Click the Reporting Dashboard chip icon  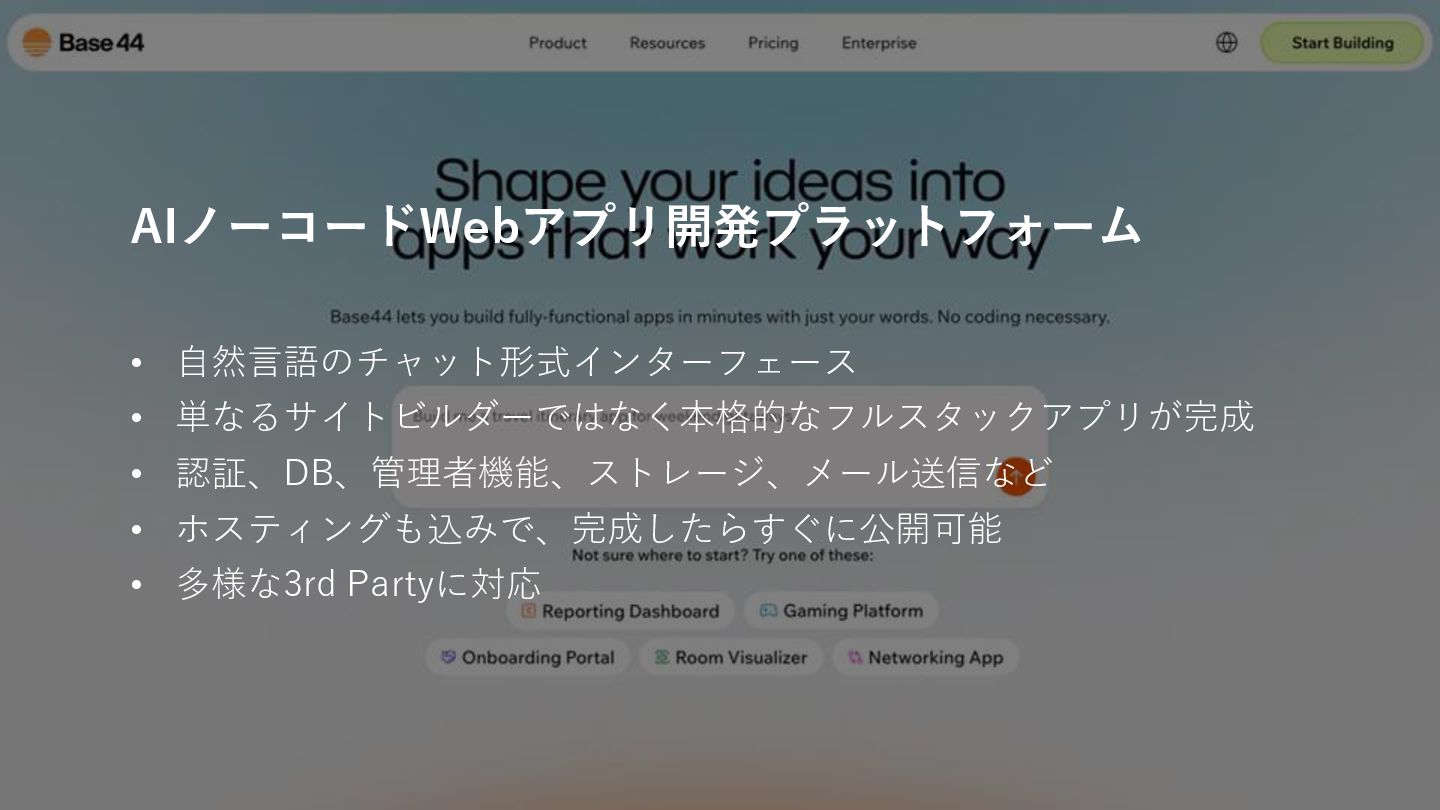[529, 611]
